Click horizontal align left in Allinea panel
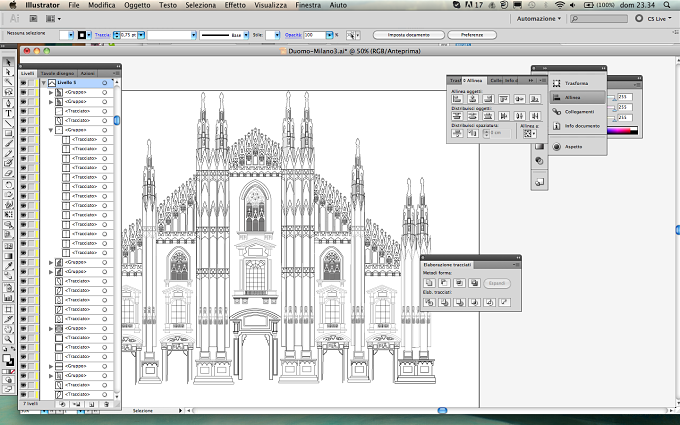Viewport: 680px width, 425px height. click(x=457, y=99)
